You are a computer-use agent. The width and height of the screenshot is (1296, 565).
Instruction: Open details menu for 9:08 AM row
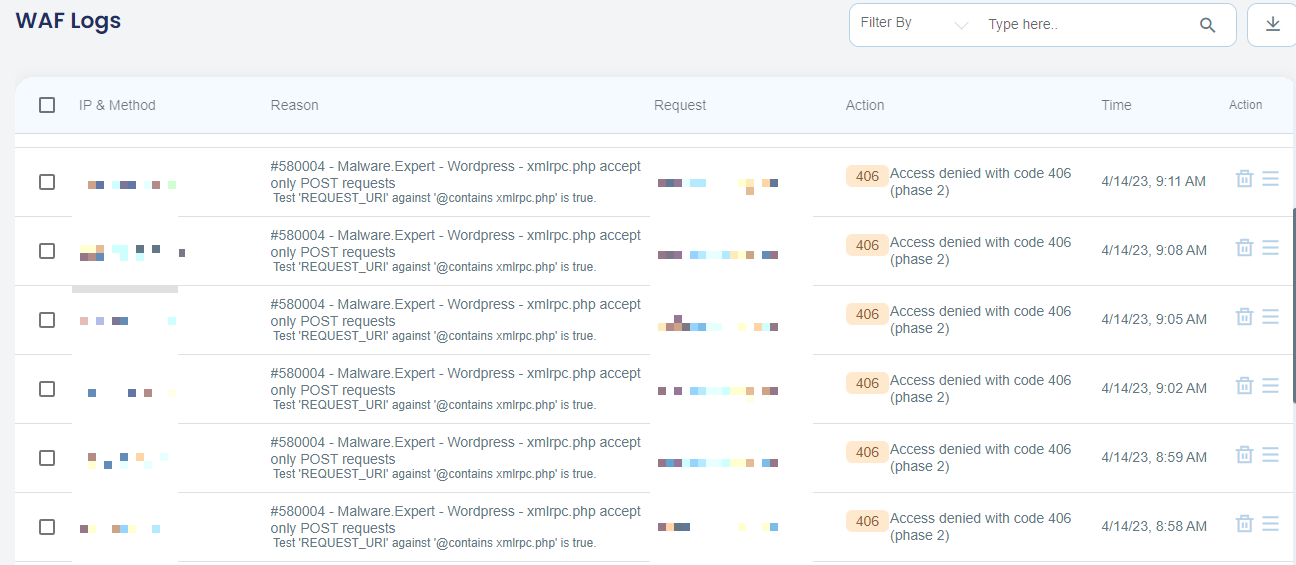coord(1270,247)
